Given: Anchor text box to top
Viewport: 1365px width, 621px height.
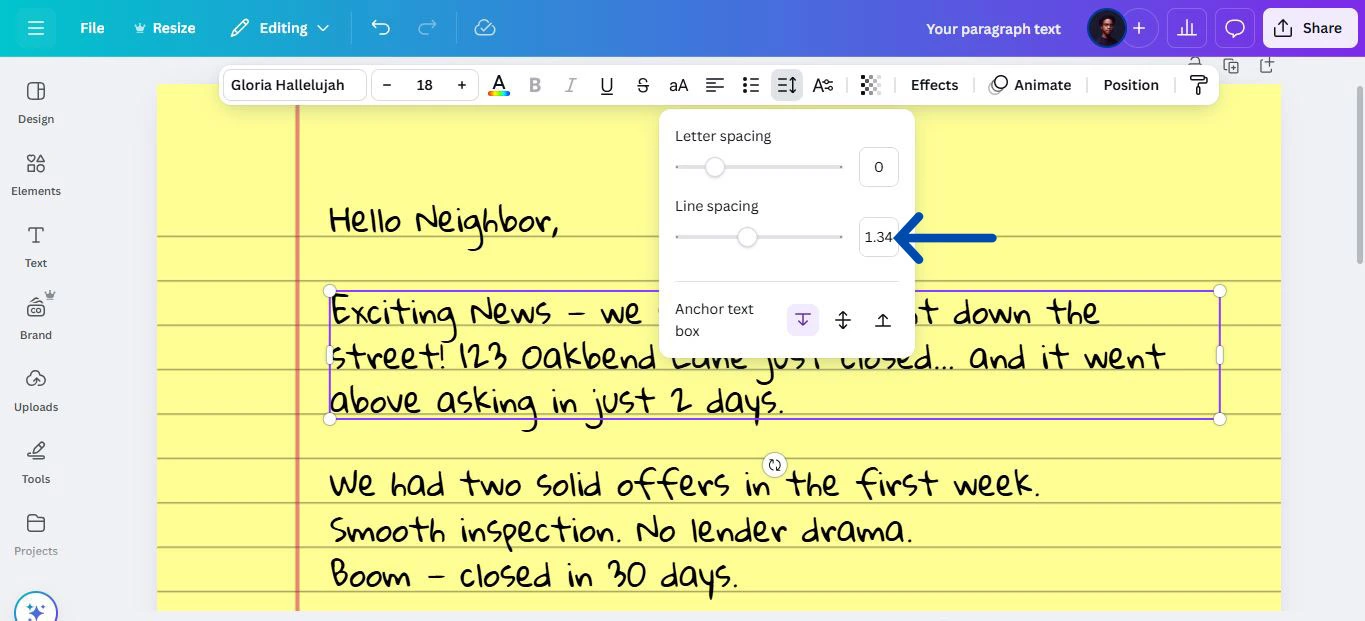Looking at the screenshot, I should (x=802, y=320).
